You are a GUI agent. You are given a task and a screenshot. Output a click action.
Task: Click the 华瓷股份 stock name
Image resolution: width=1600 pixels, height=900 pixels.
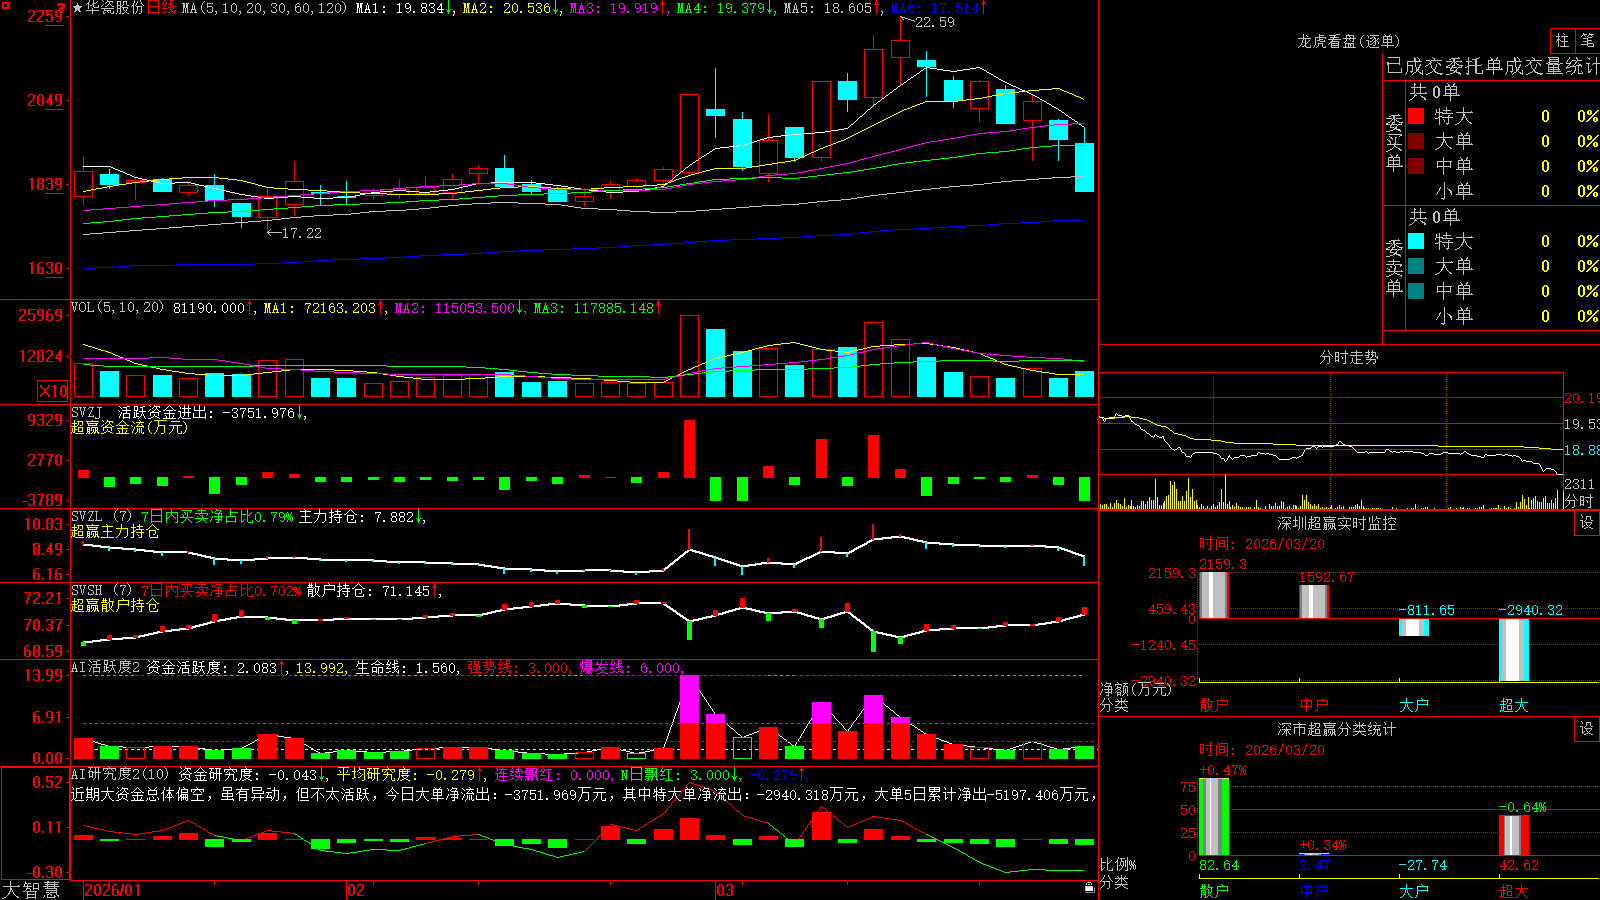[x=115, y=8]
